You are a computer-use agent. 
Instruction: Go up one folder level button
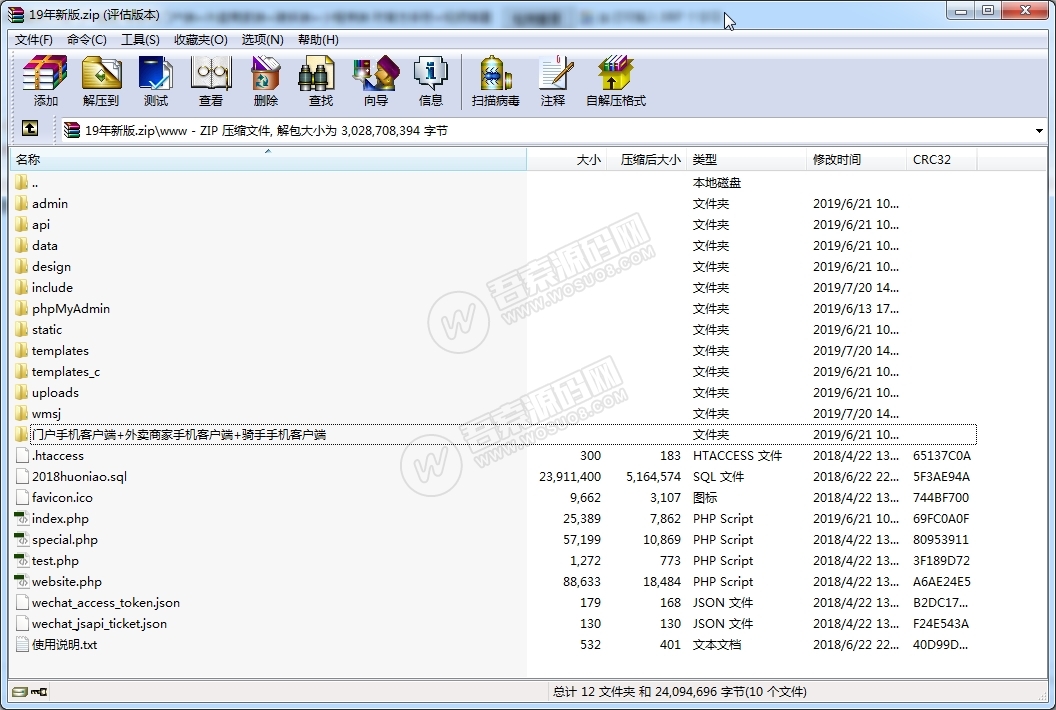click(x=30, y=129)
